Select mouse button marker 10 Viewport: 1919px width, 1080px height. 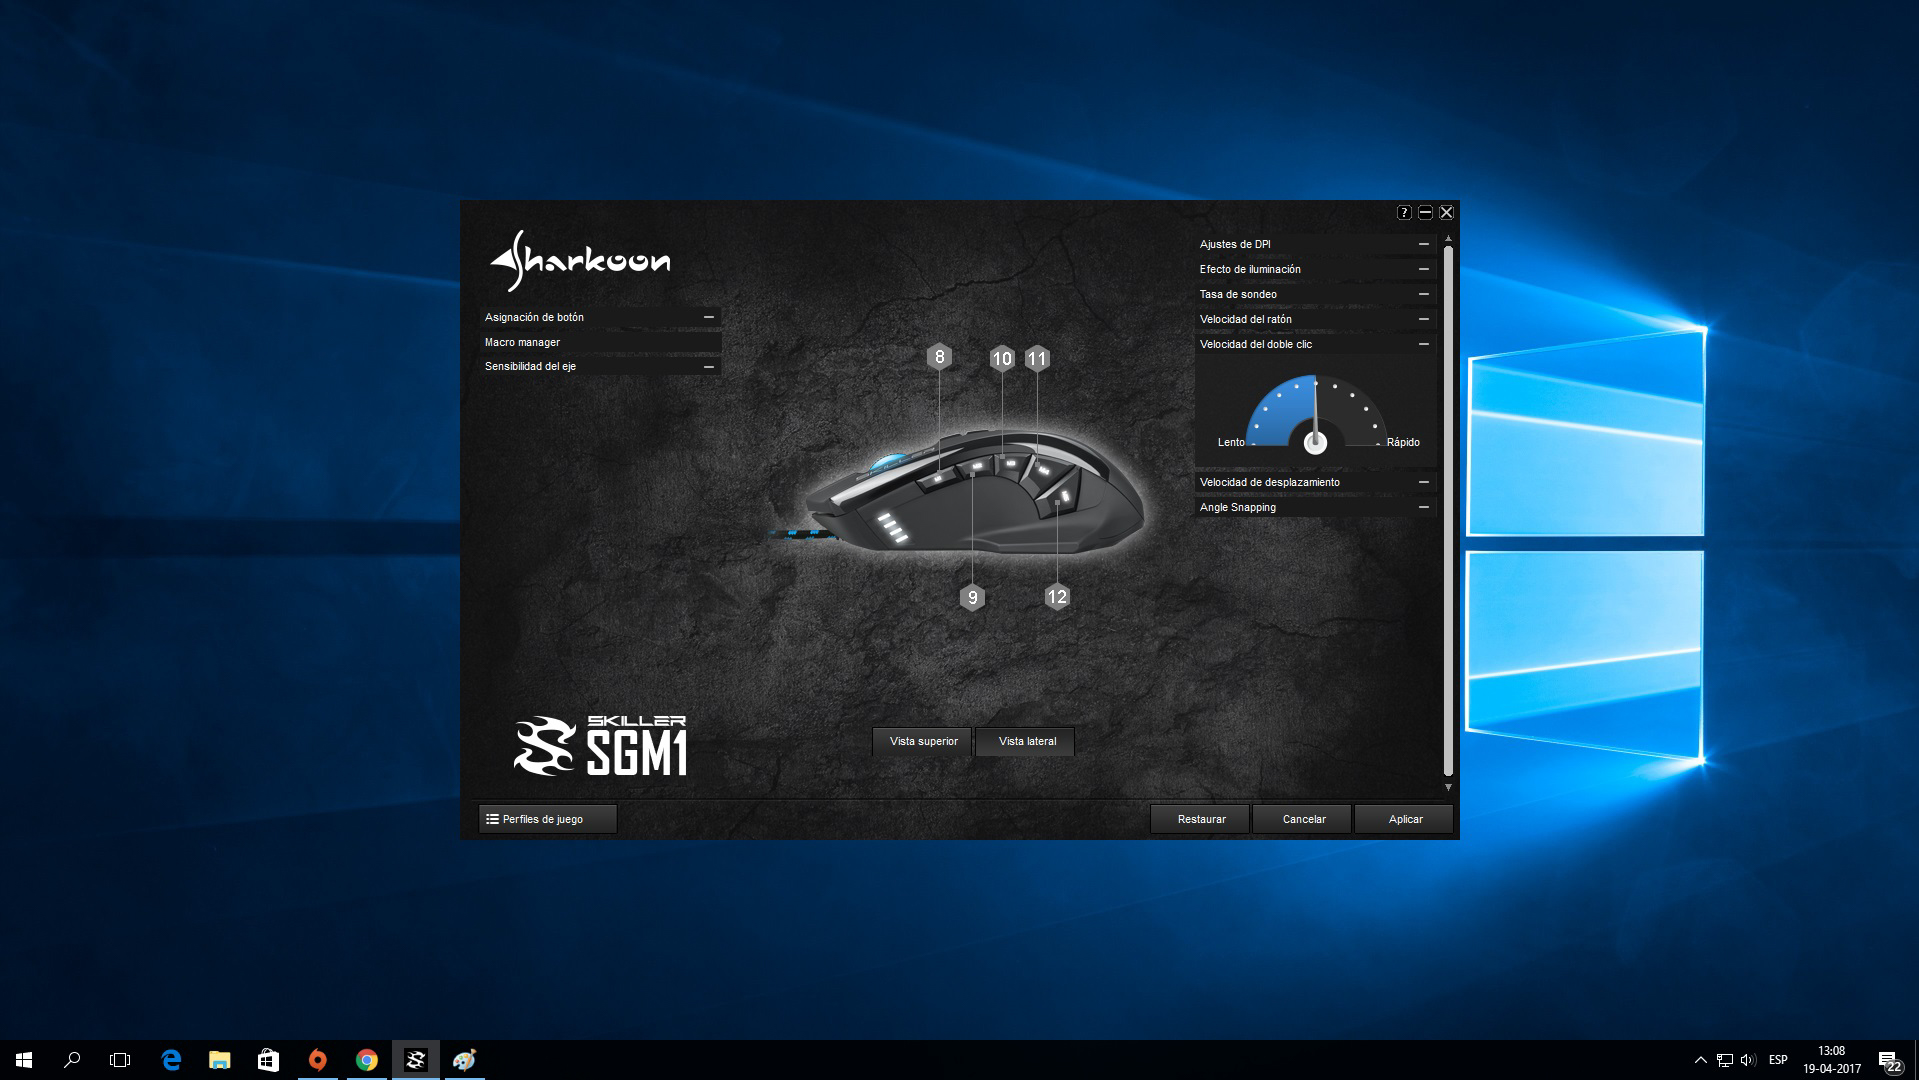coord(1002,359)
